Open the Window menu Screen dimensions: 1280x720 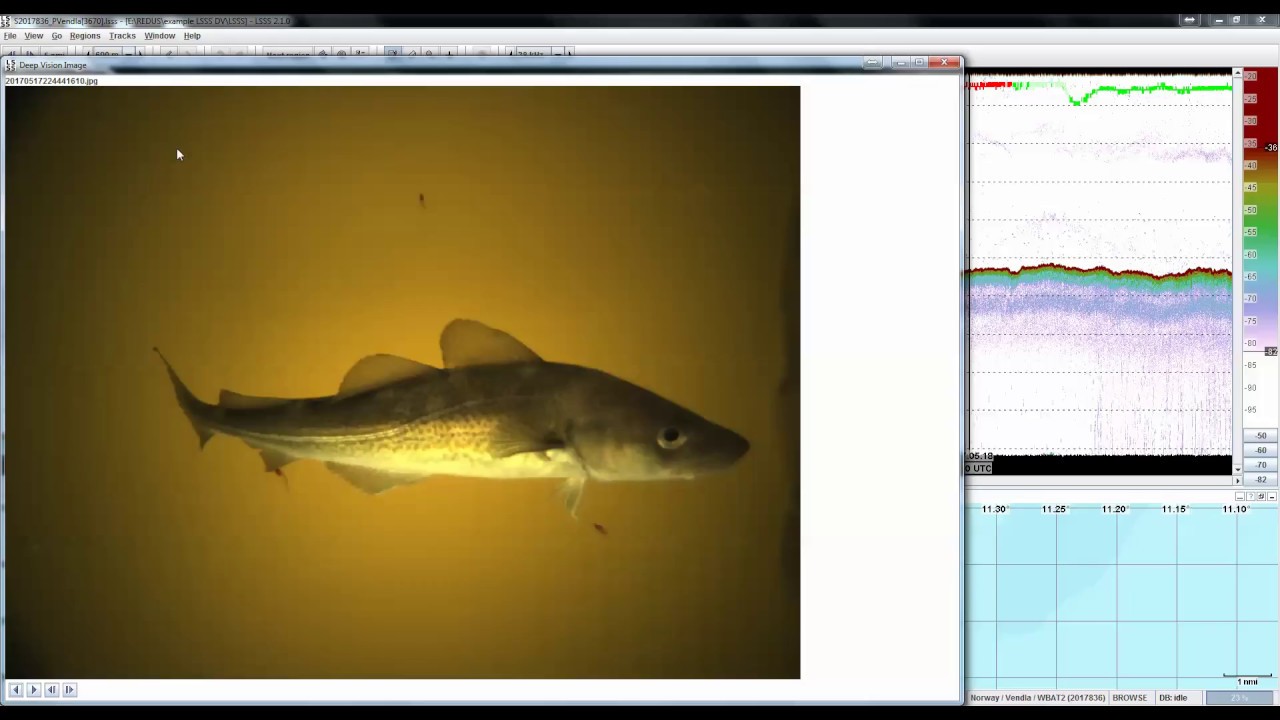point(160,36)
